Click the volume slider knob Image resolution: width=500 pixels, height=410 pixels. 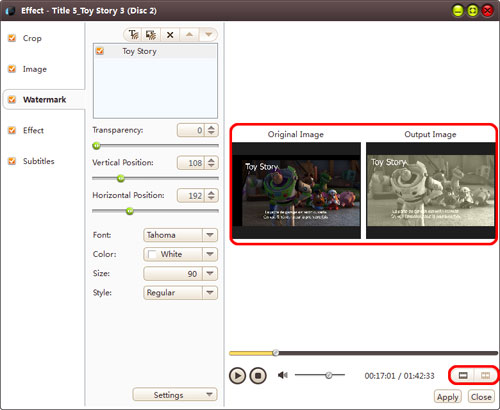click(329, 375)
